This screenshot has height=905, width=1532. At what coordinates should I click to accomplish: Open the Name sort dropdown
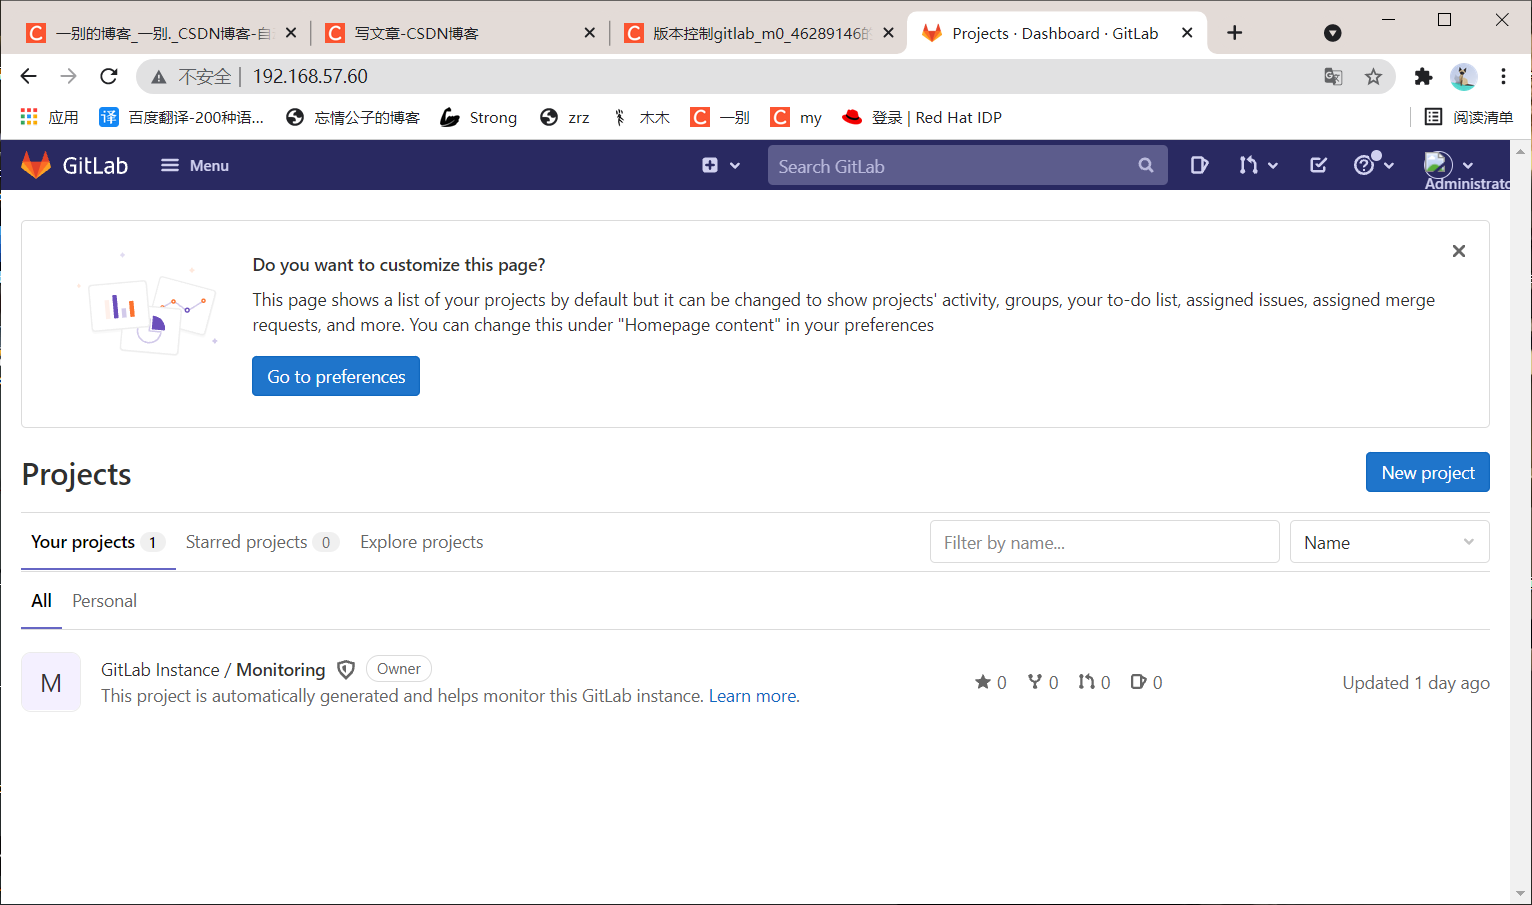point(1389,541)
